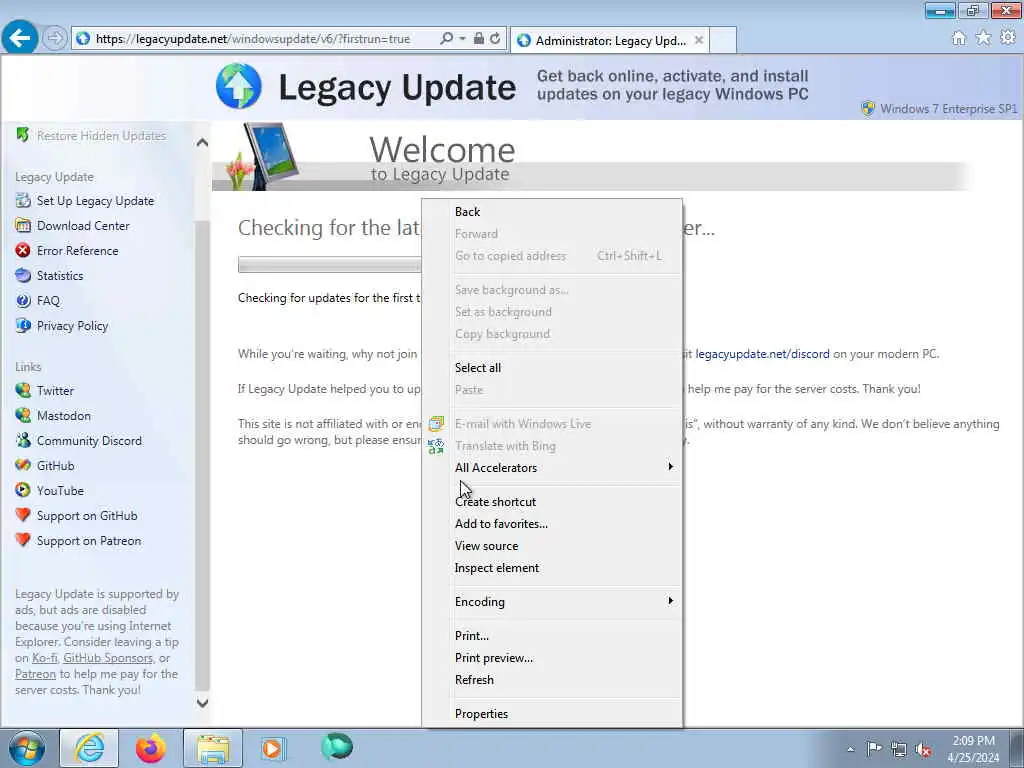The image size is (1024, 768).
Task: Click the Support on GitHub heart icon
Action: pyautogui.click(x=23, y=515)
